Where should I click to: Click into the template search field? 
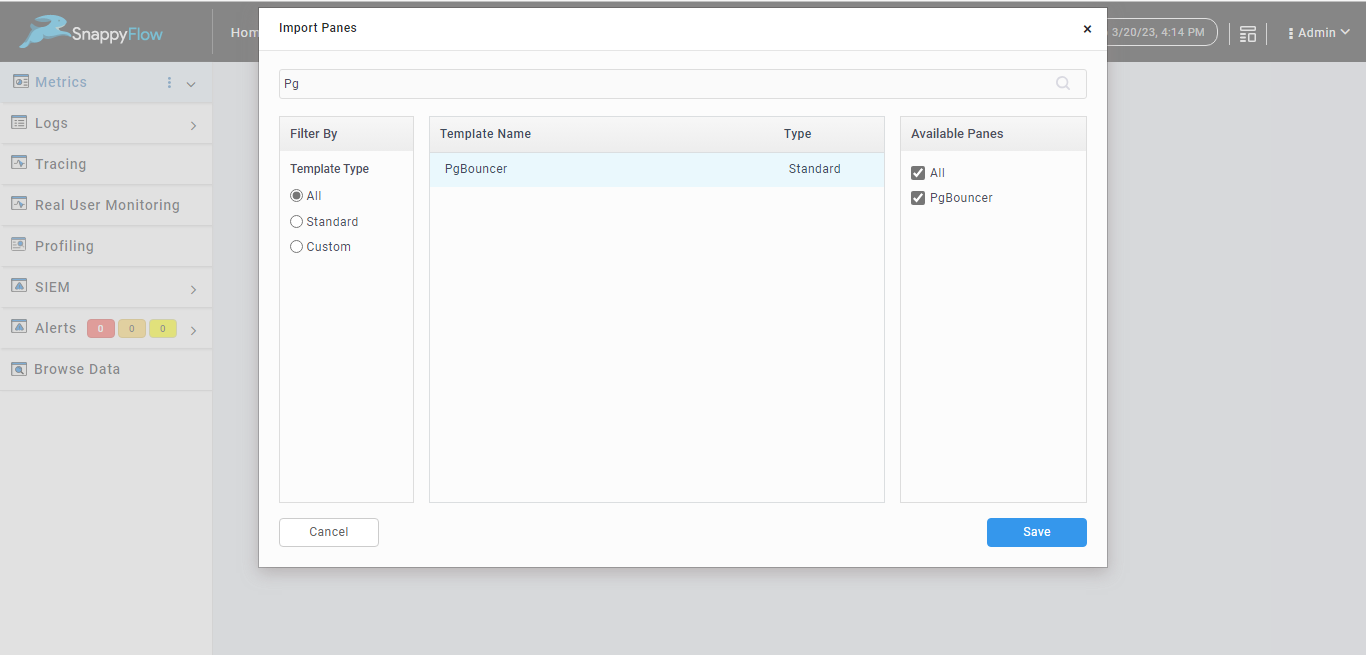coord(683,84)
